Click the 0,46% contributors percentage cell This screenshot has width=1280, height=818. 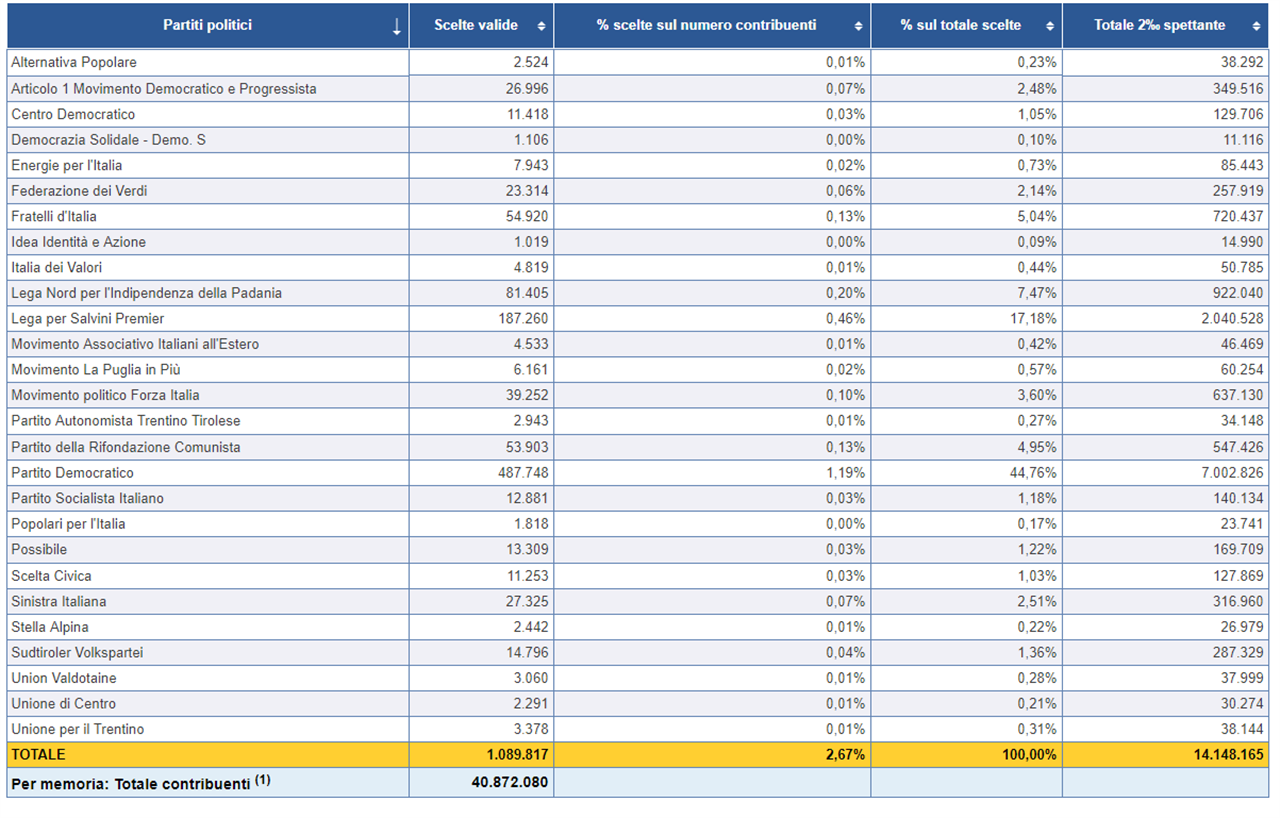[x=846, y=319]
